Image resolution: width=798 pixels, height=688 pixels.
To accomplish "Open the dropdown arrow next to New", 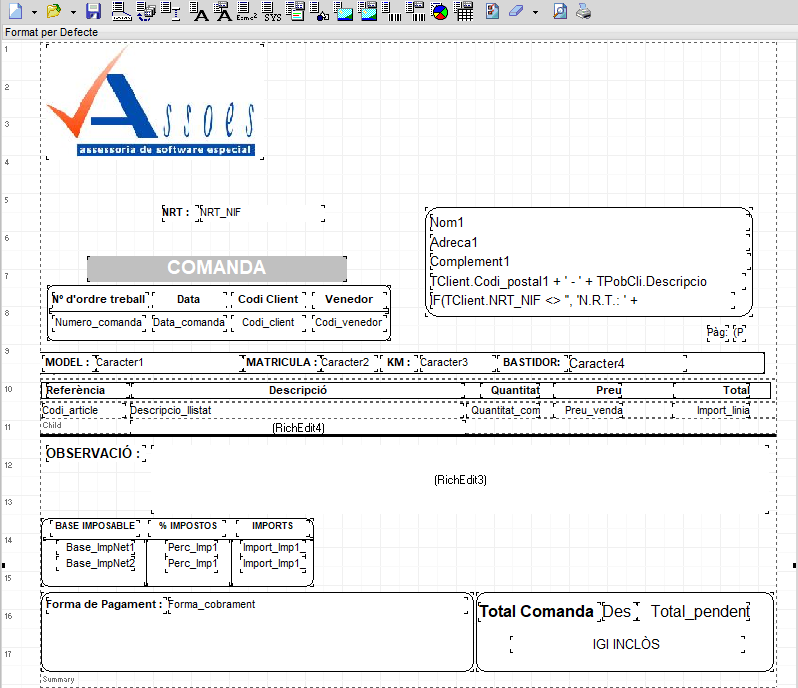I will (x=34, y=12).
